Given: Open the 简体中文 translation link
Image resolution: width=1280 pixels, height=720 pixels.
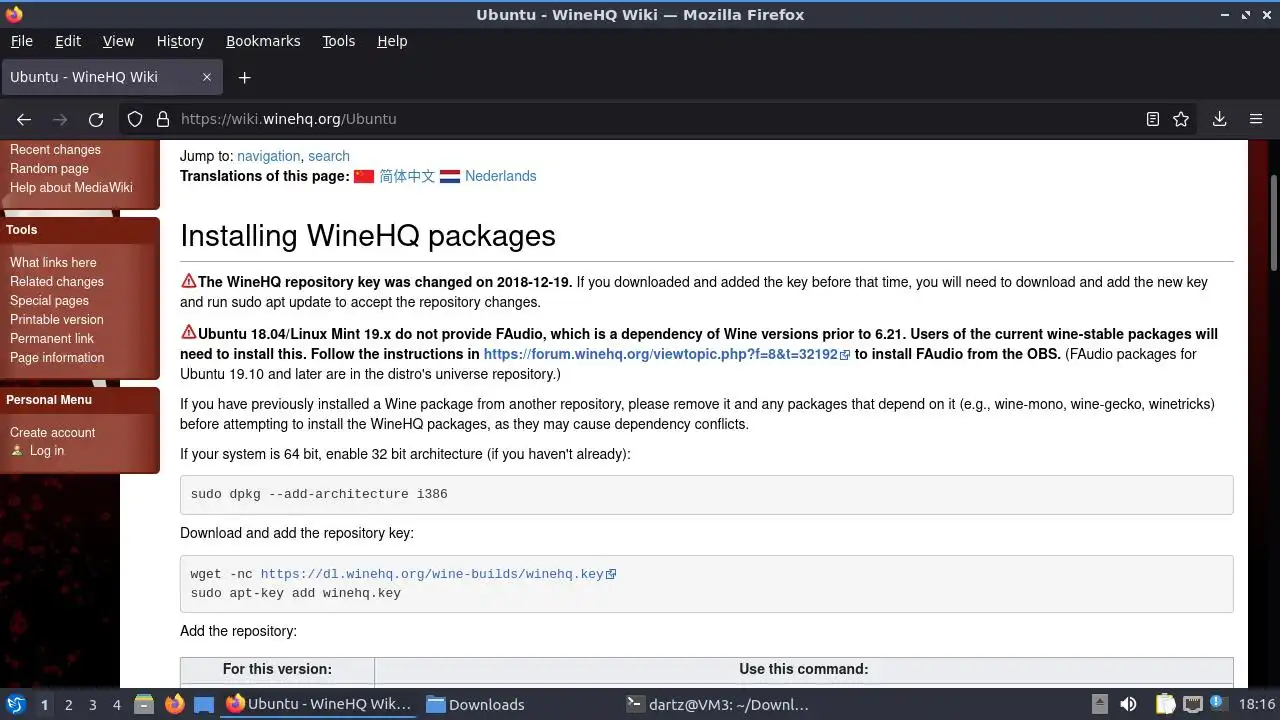Looking at the screenshot, I should click(407, 176).
